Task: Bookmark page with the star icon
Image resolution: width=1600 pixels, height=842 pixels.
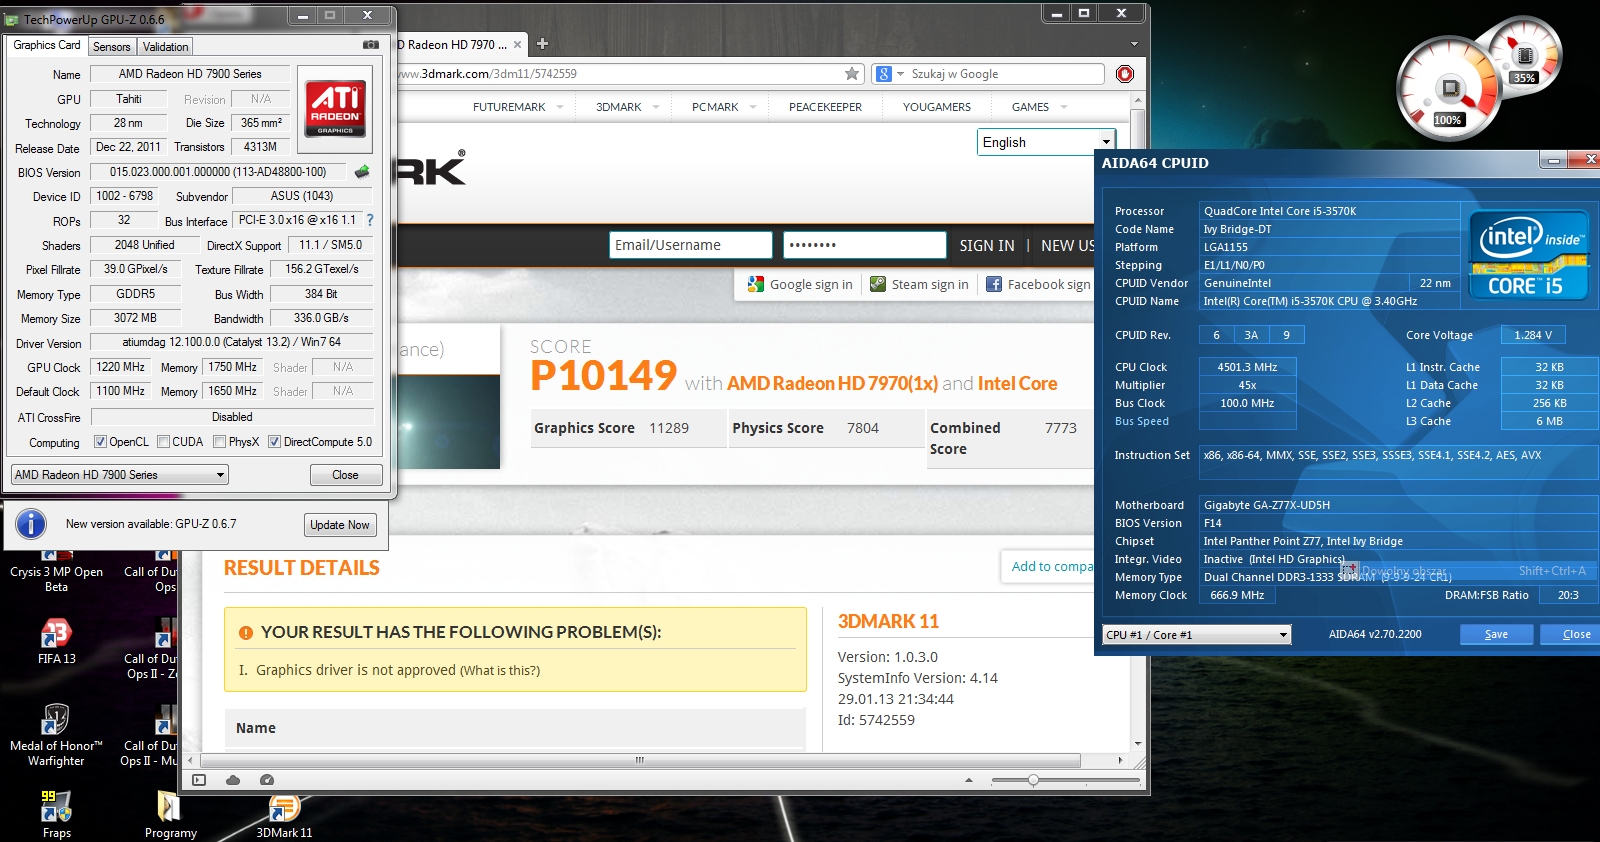Action: pos(852,74)
